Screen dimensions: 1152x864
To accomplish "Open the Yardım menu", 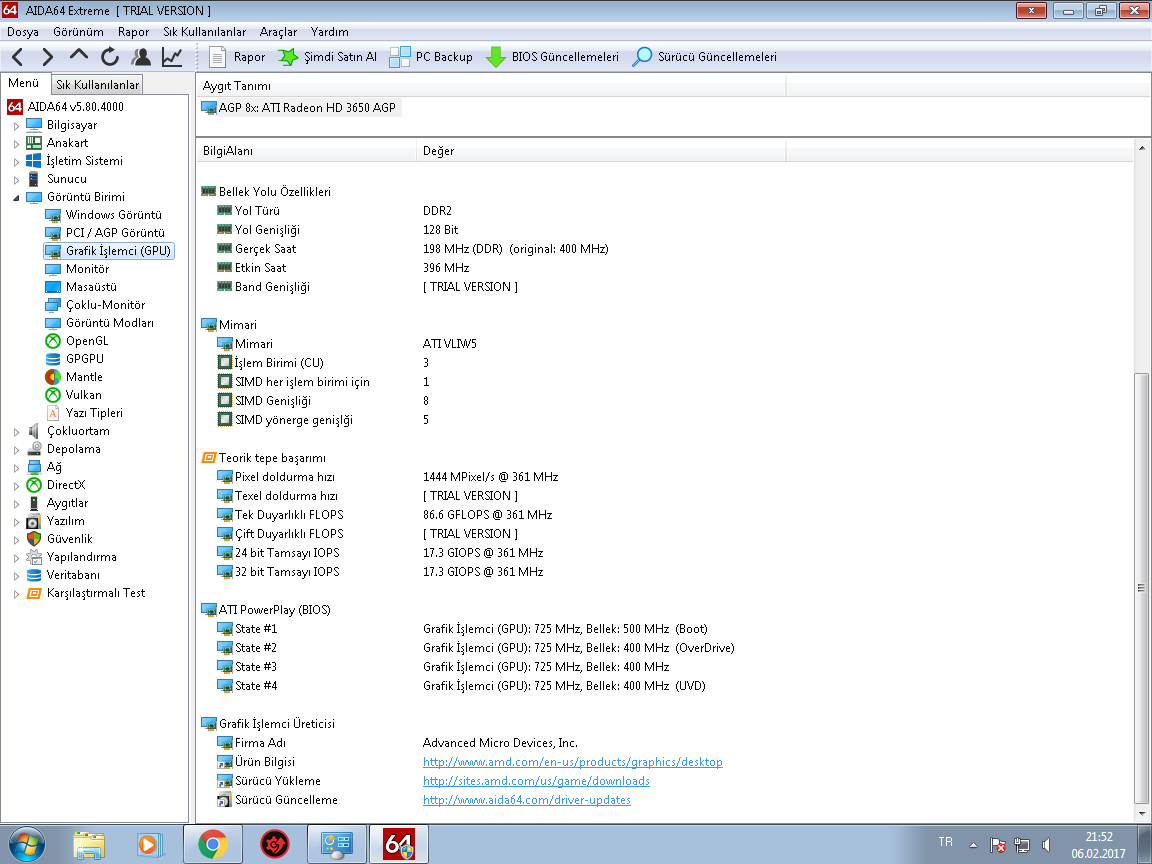I will coord(329,32).
